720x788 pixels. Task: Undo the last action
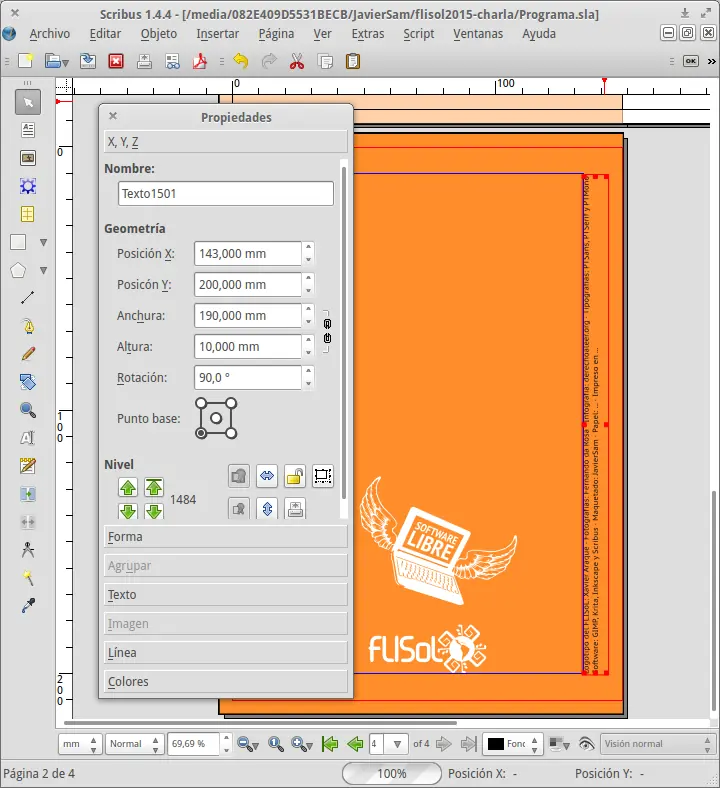[241, 61]
